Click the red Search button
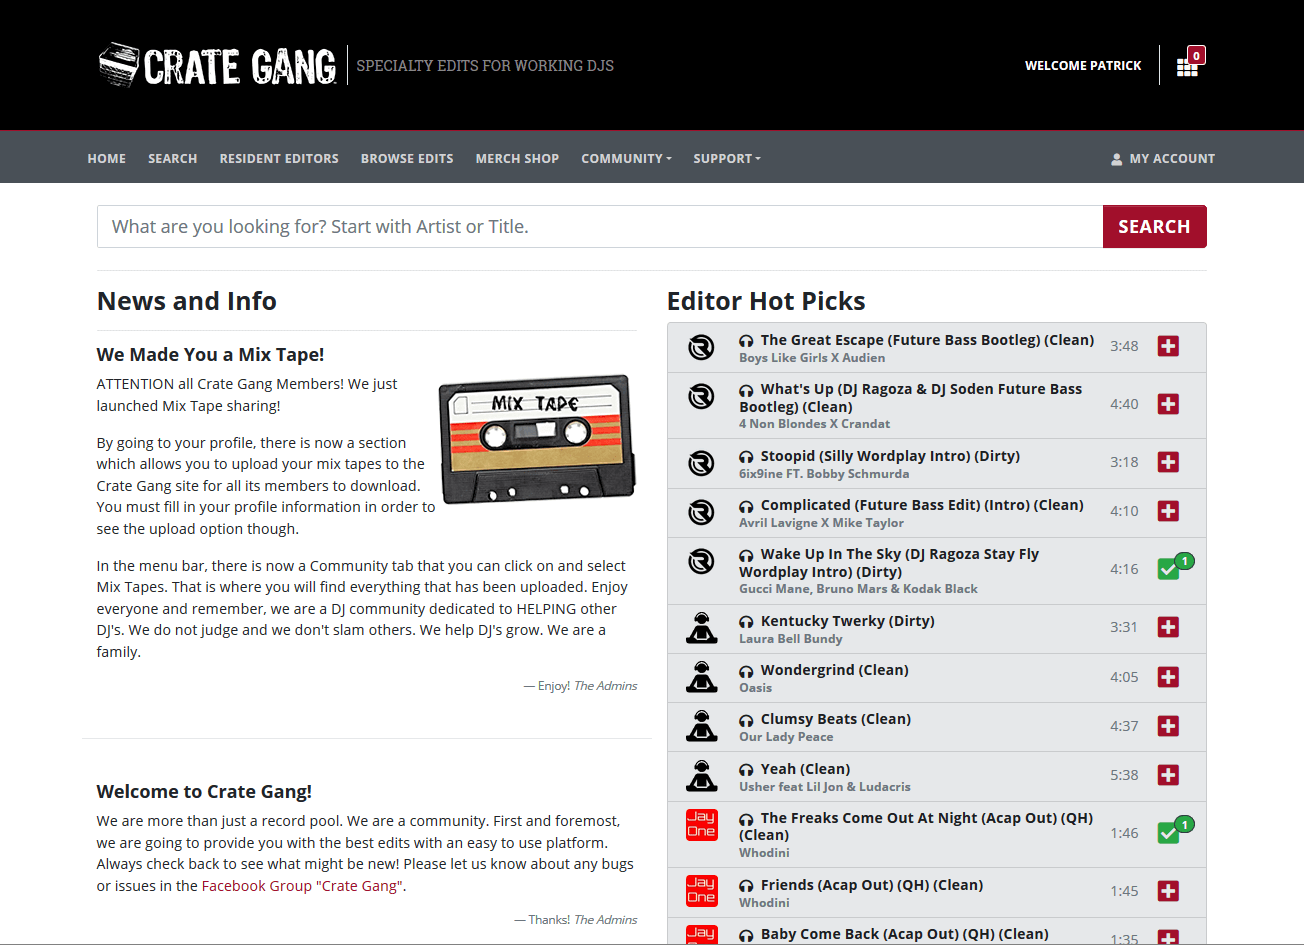Screen dimensions: 1304x945 tap(1154, 227)
